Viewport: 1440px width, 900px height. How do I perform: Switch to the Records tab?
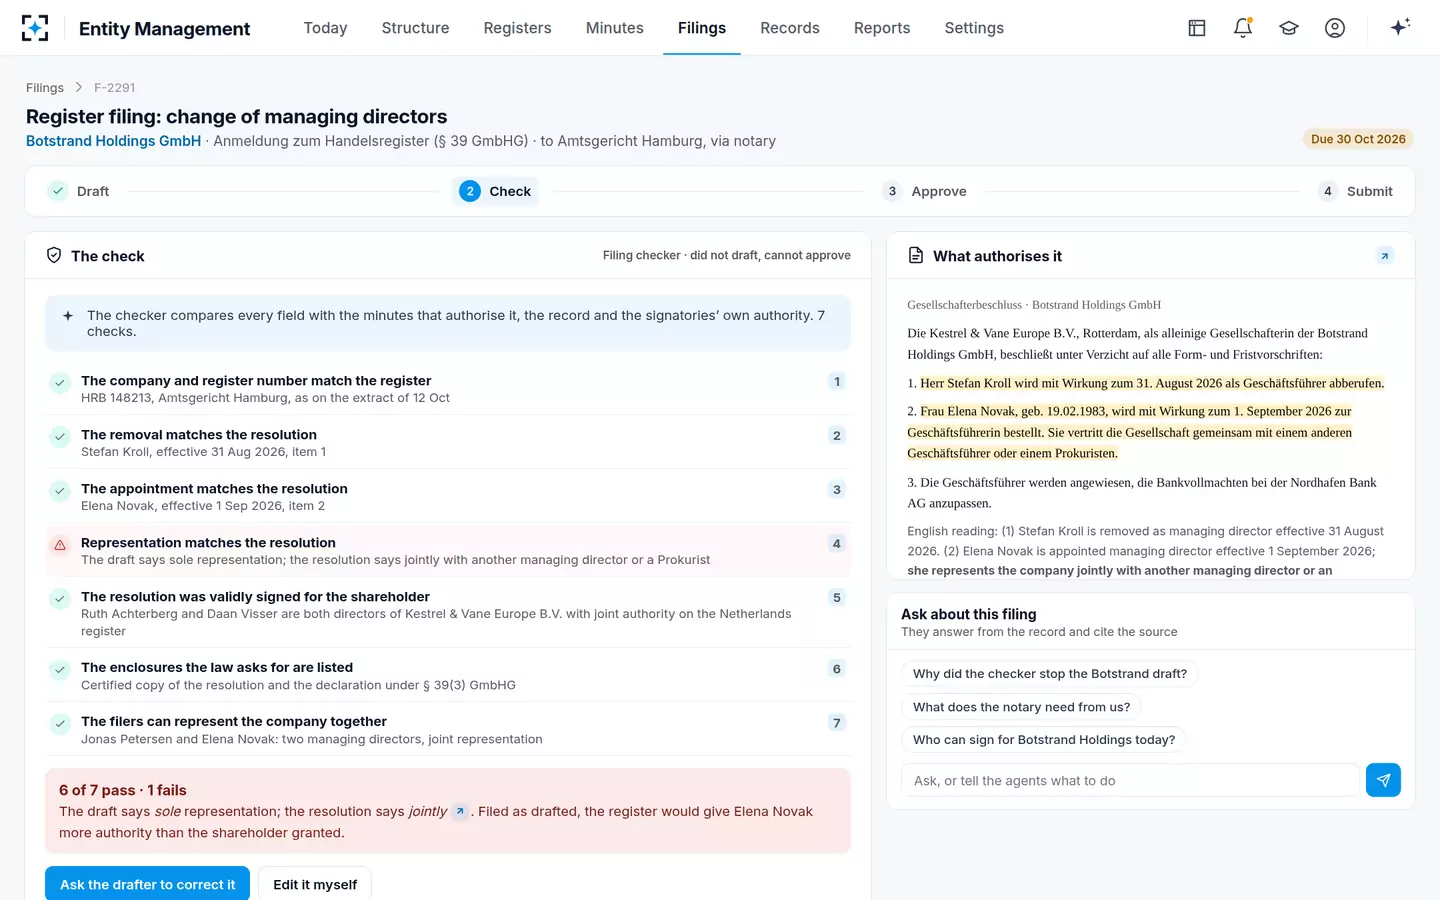pyautogui.click(x=789, y=28)
